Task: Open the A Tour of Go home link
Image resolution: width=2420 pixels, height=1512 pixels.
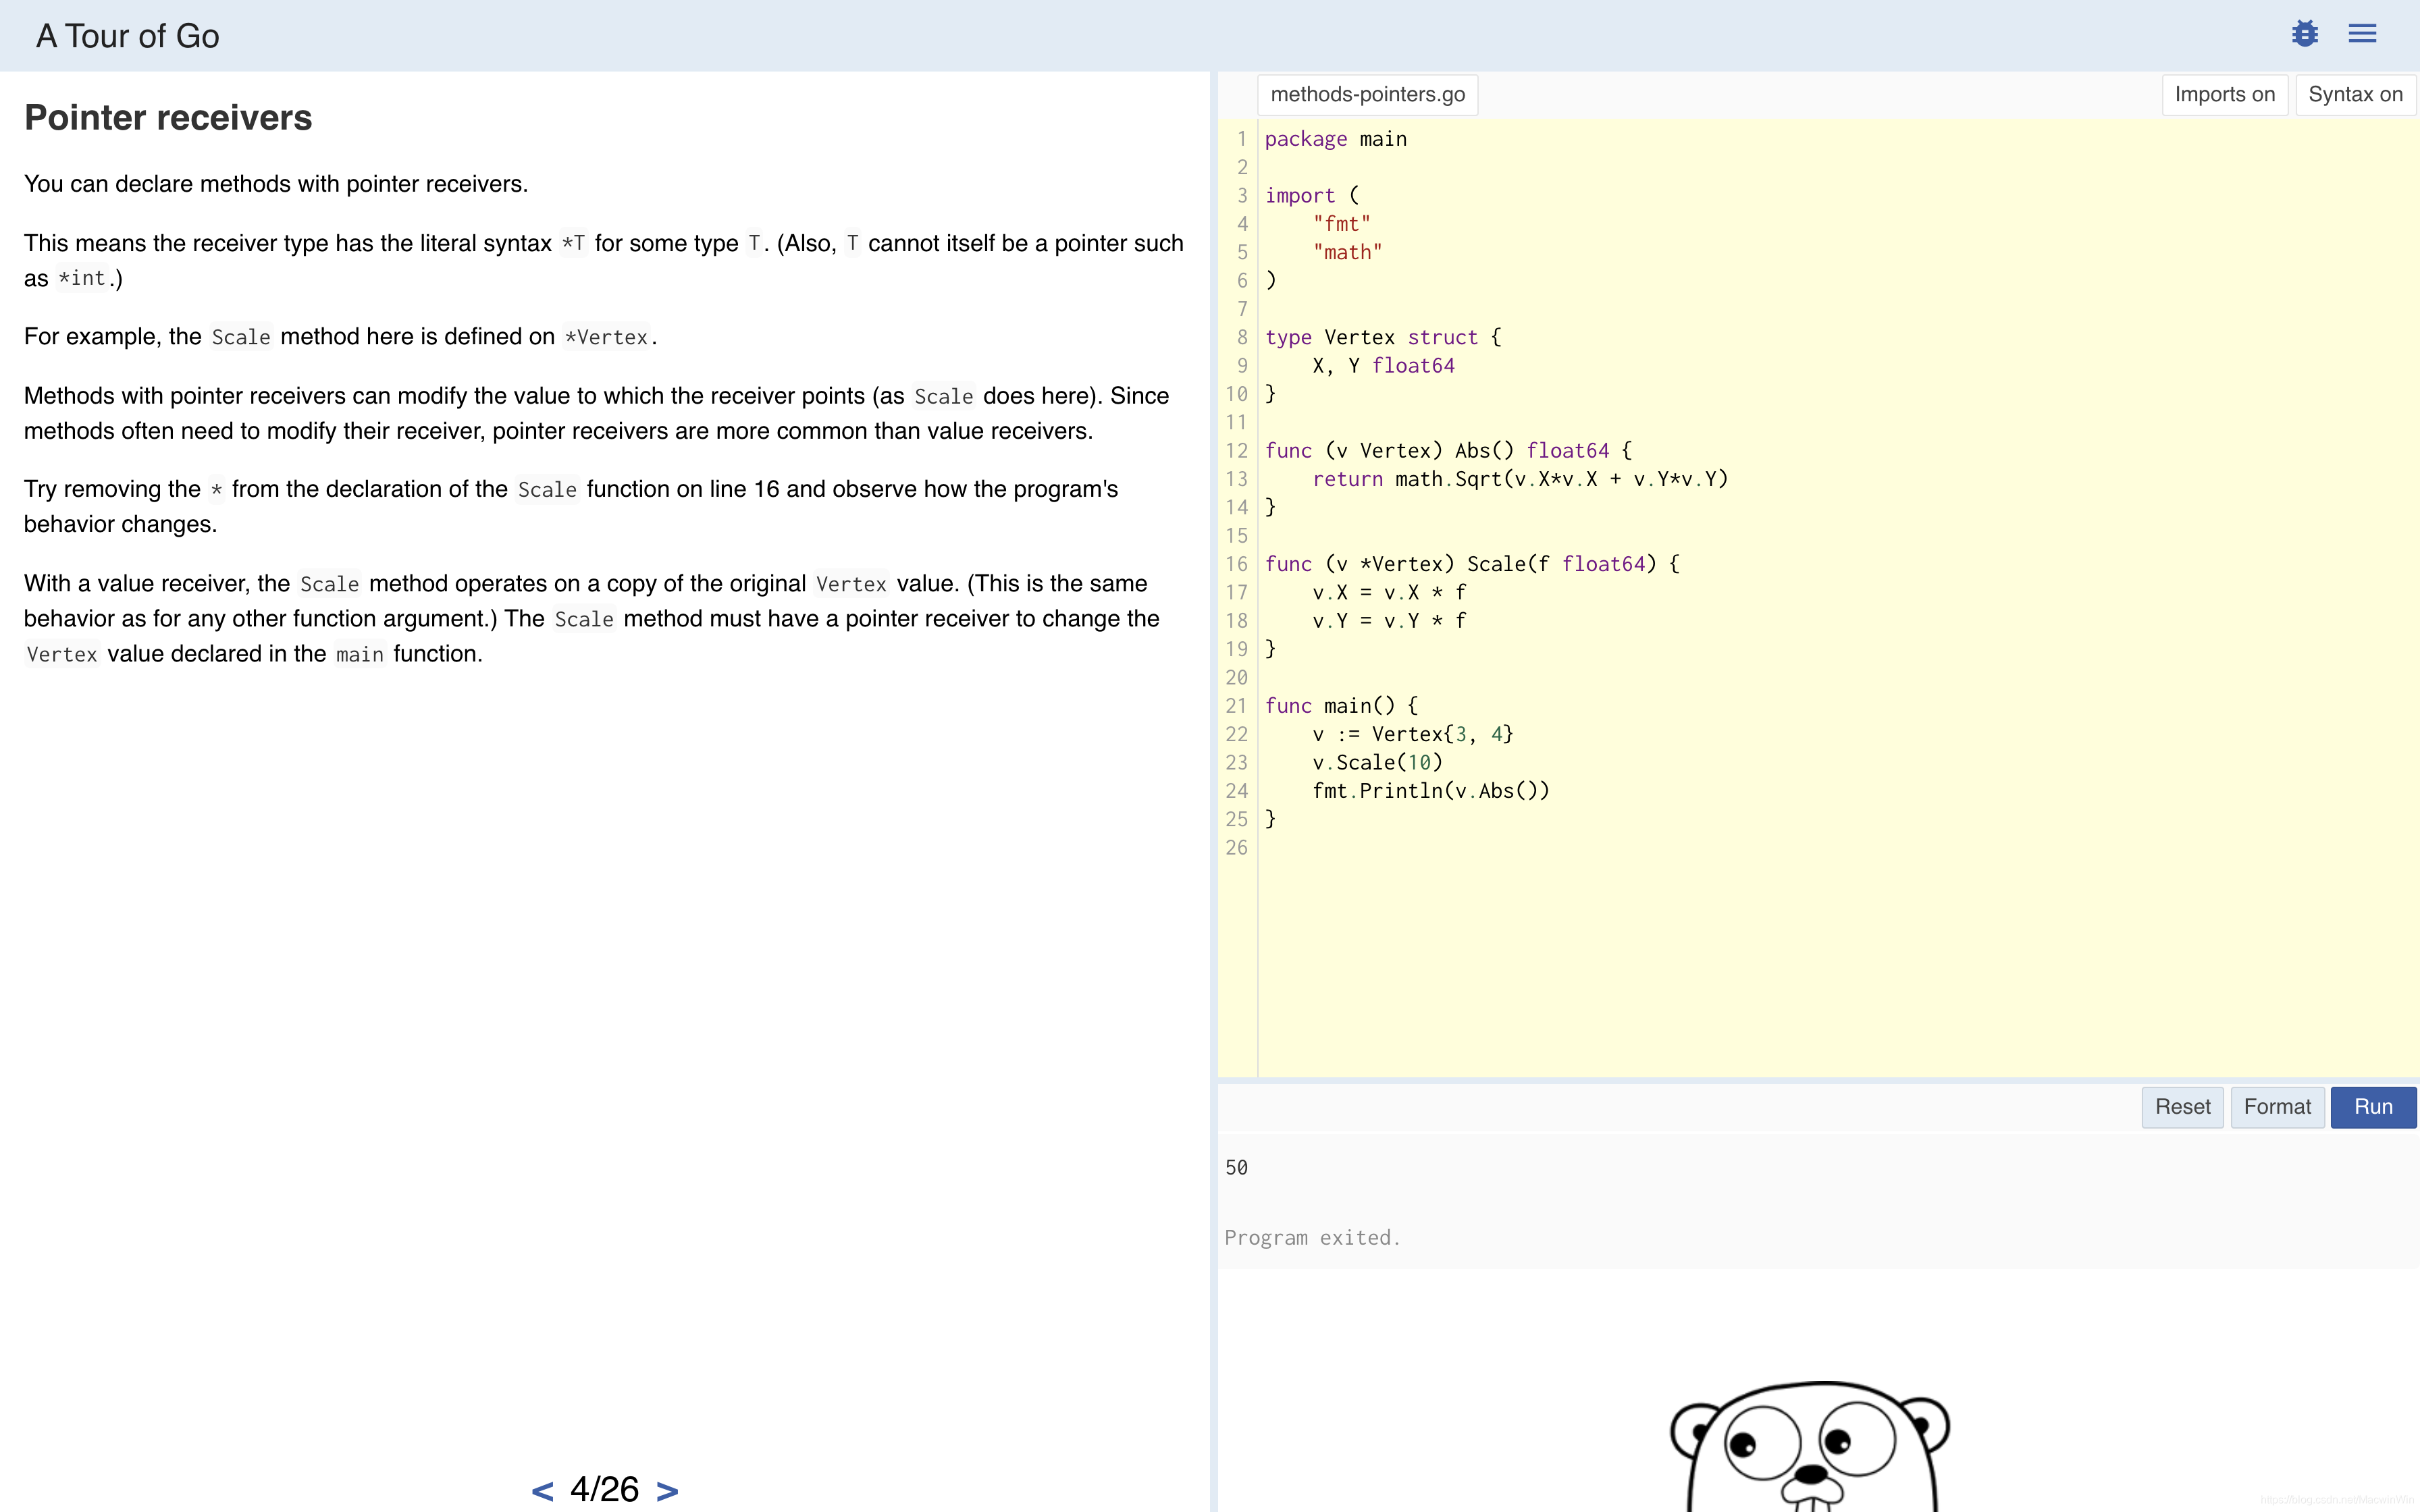Action: (x=128, y=36)
